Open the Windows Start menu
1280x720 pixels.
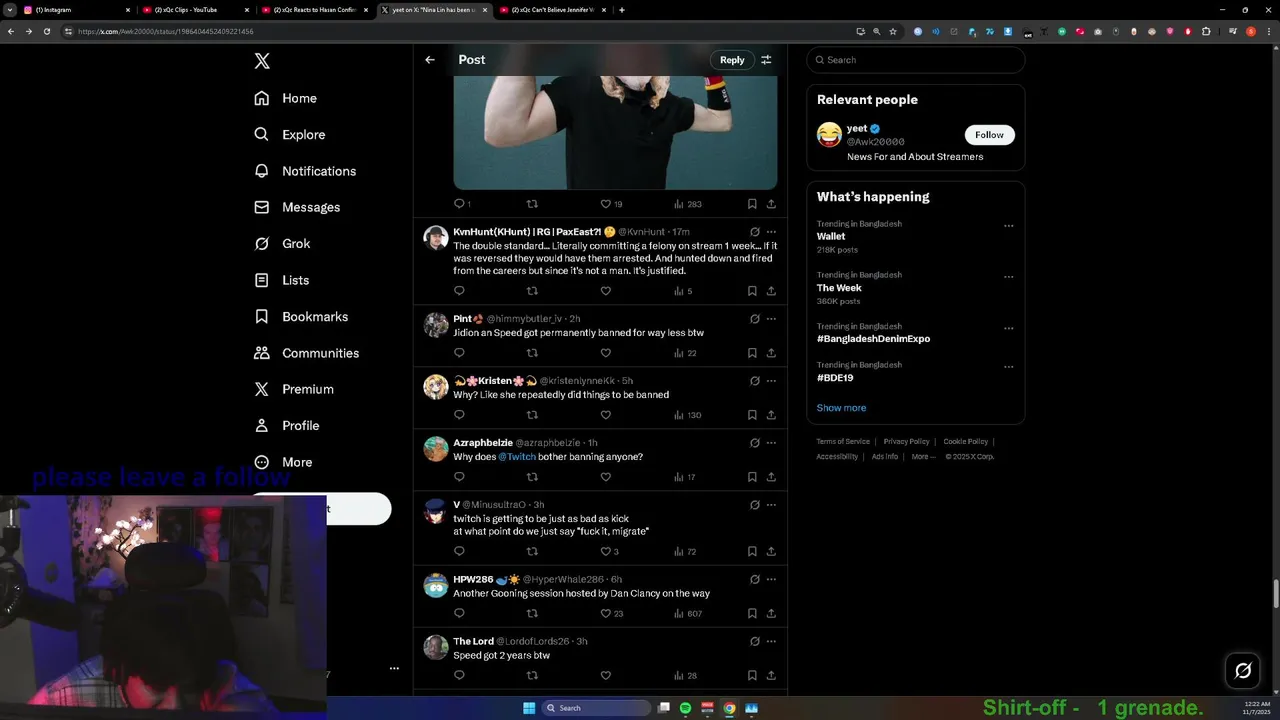point(529,708)
